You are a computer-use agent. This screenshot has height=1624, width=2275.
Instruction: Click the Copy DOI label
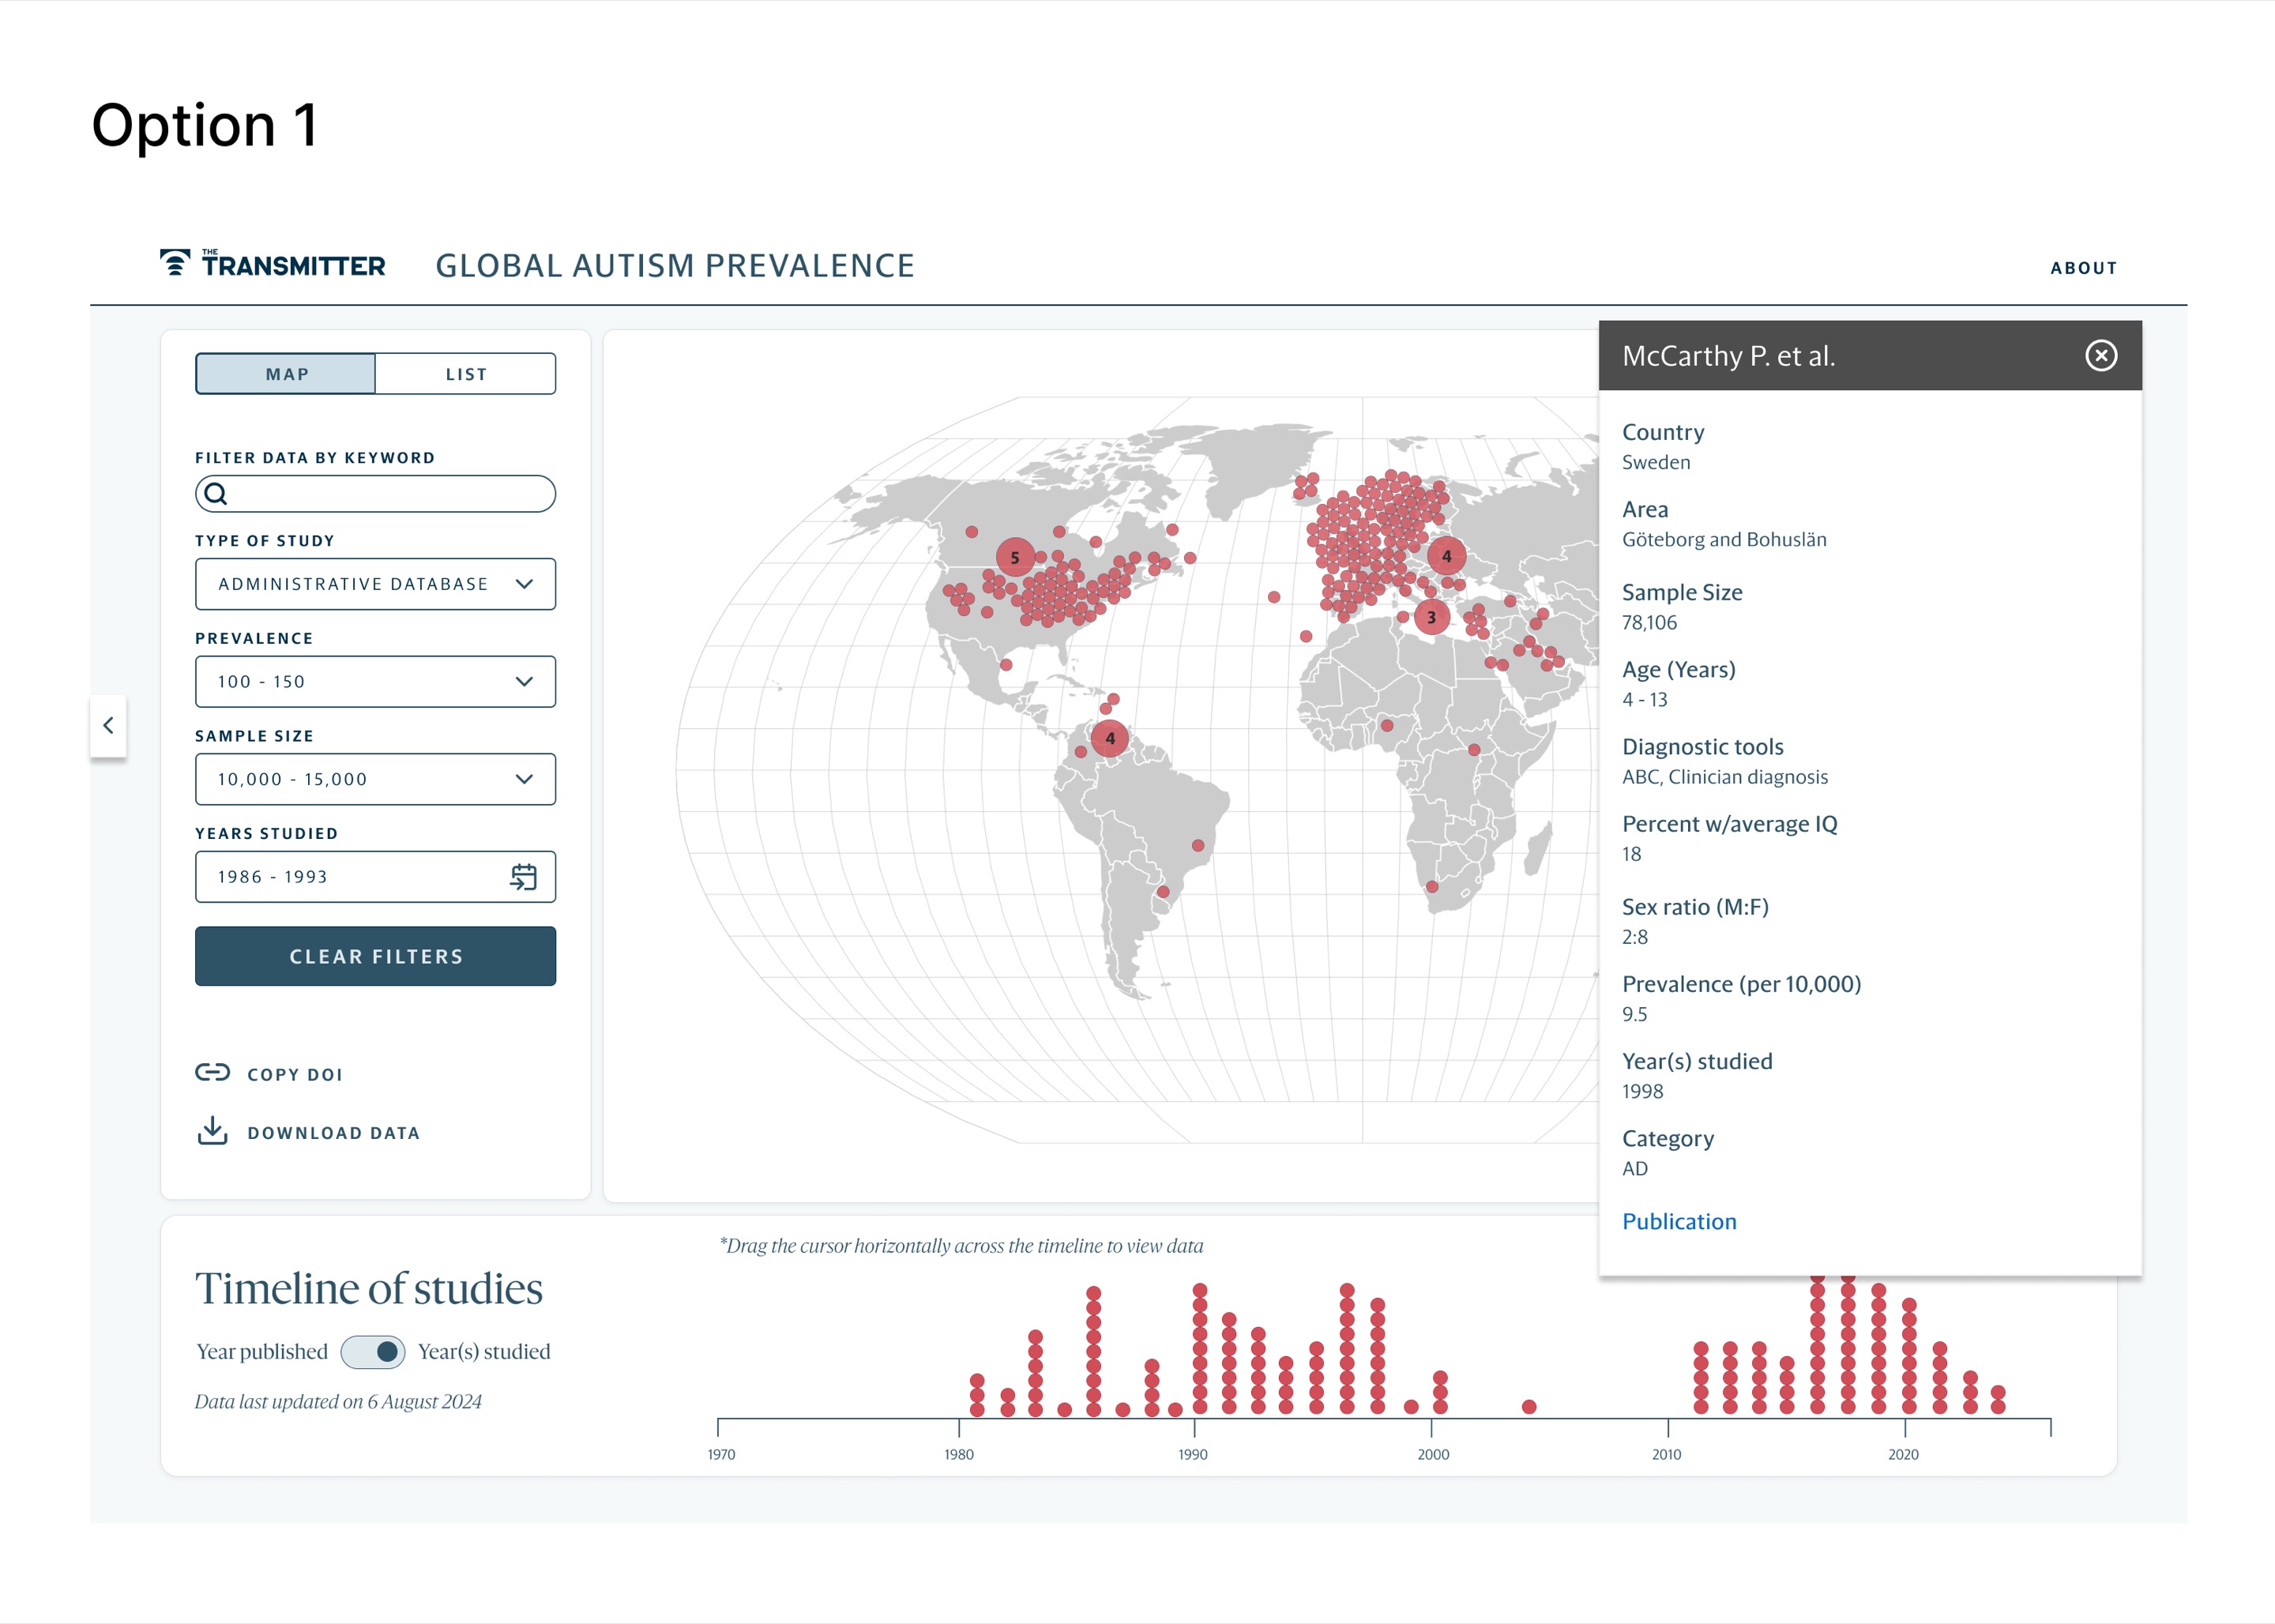click(295, 1074)
